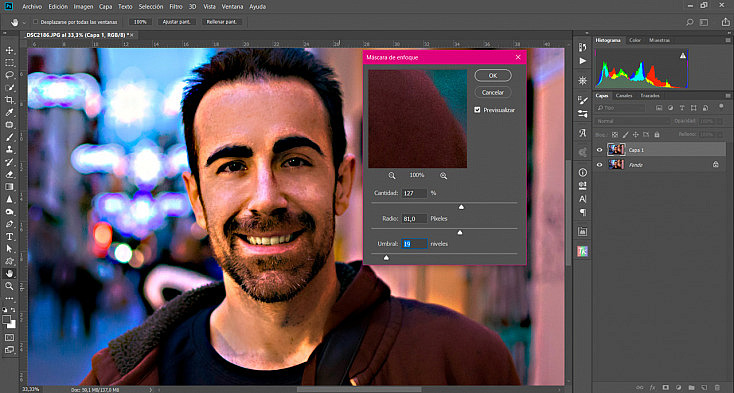Switch to the Color tab
This screenshot has height=393, width=734.
tap(635, 41)
